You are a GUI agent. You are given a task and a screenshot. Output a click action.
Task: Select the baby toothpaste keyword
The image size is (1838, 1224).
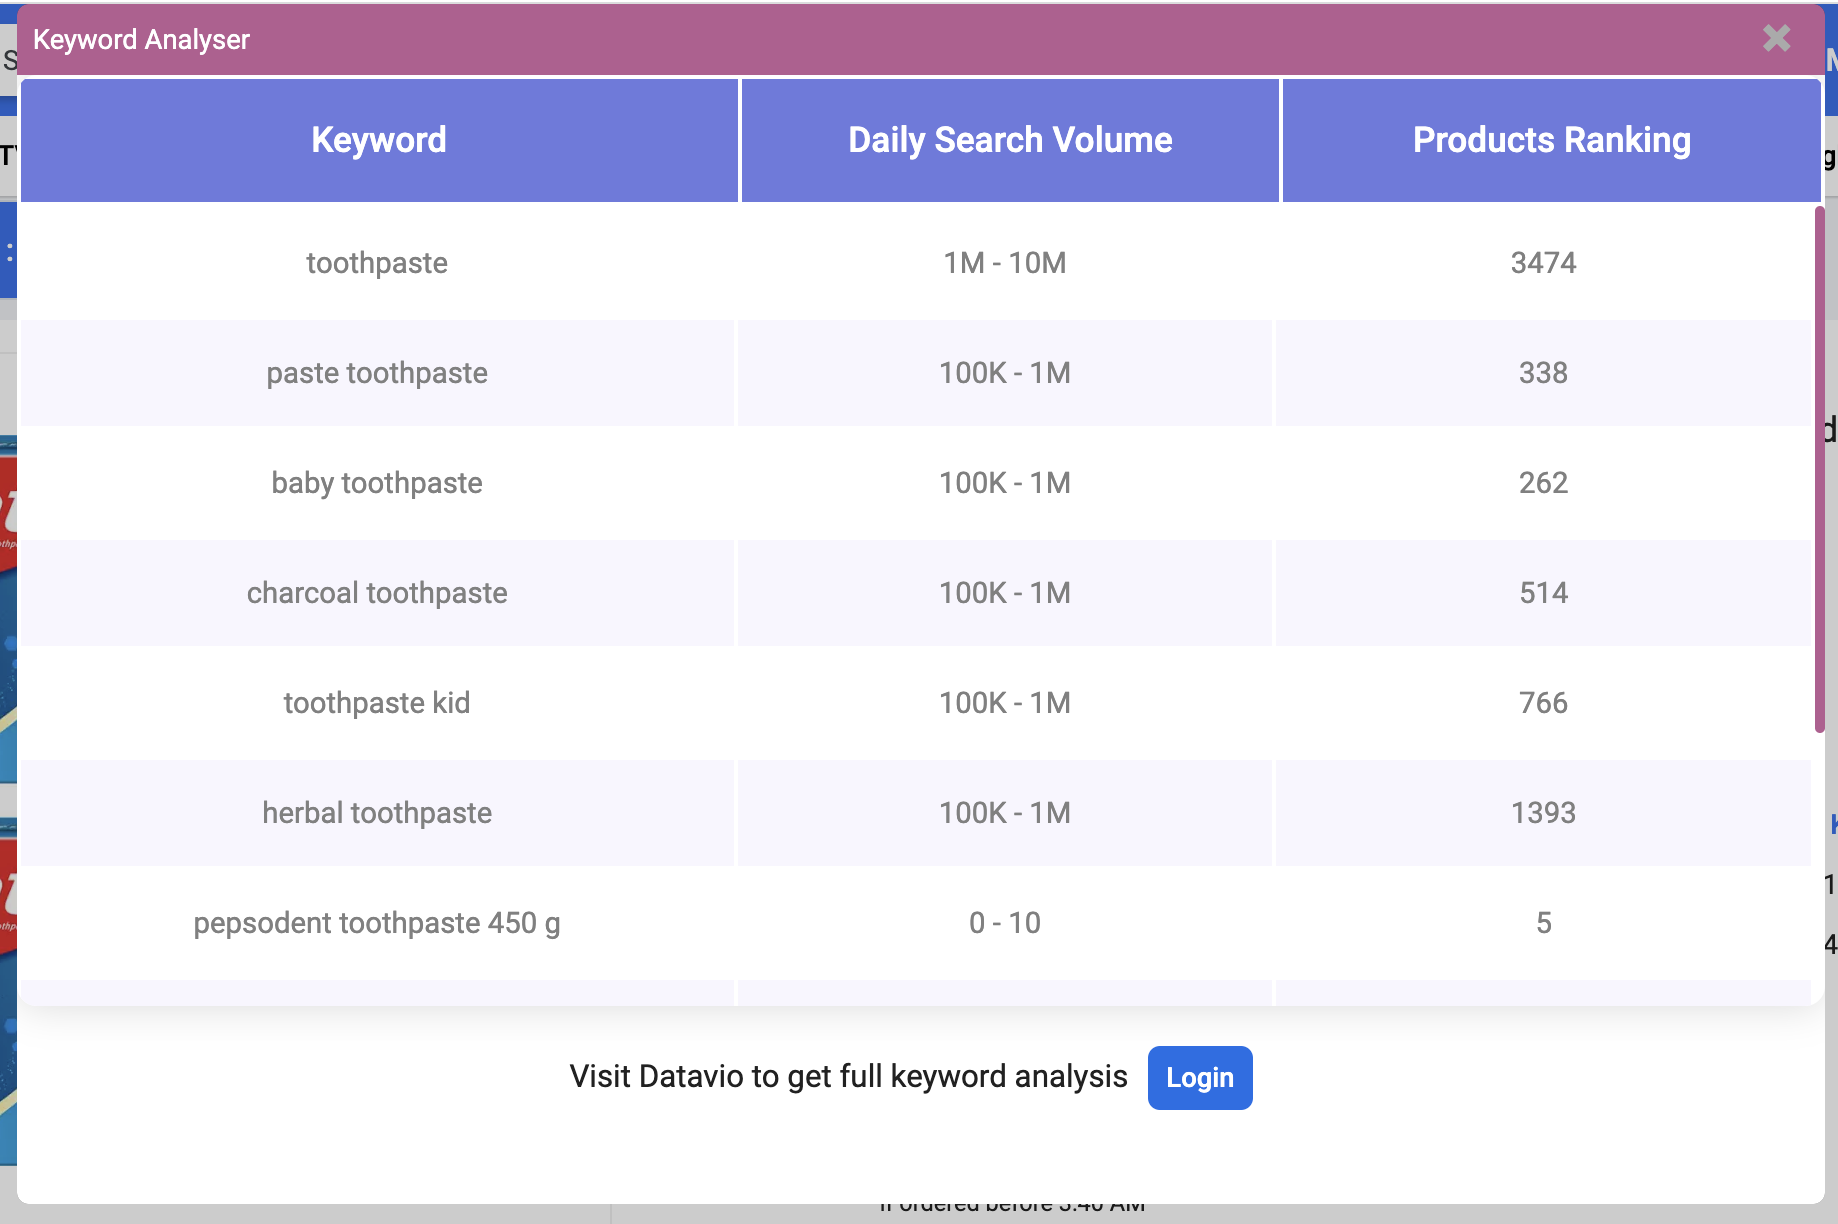click(x=377, y=483)
